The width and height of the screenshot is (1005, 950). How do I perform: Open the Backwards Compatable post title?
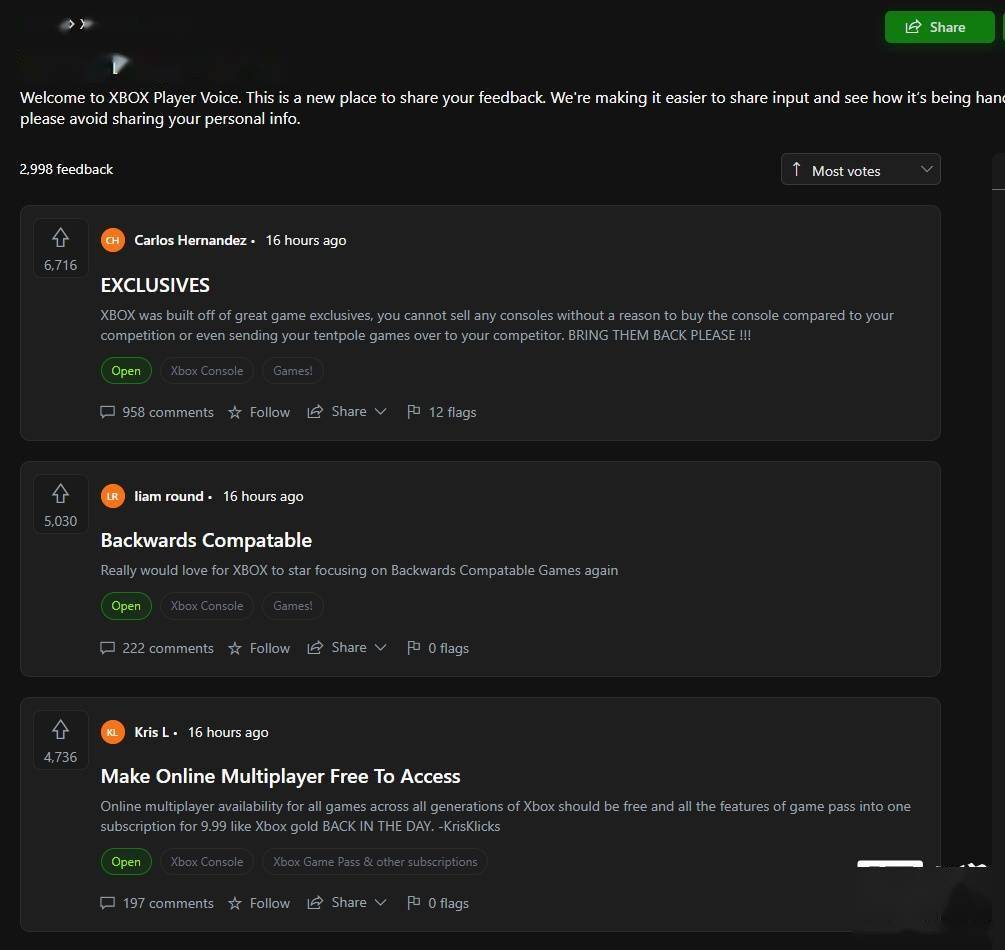click(x=206, y=540)
